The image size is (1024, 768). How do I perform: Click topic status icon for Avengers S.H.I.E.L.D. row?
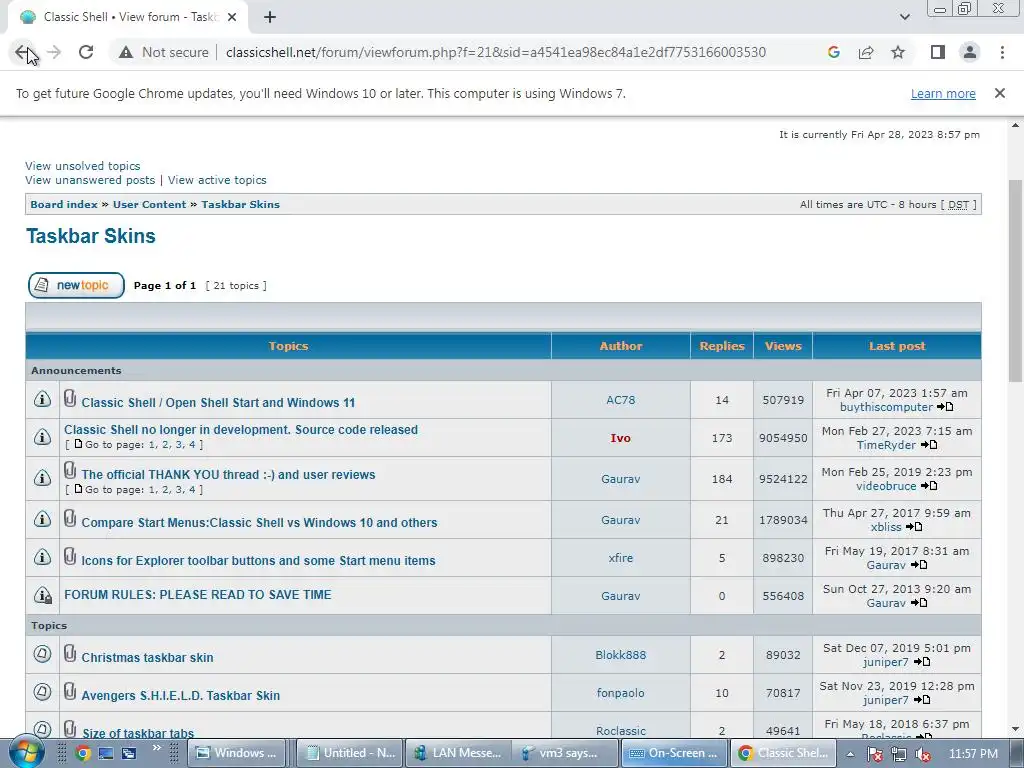[42, 691]
